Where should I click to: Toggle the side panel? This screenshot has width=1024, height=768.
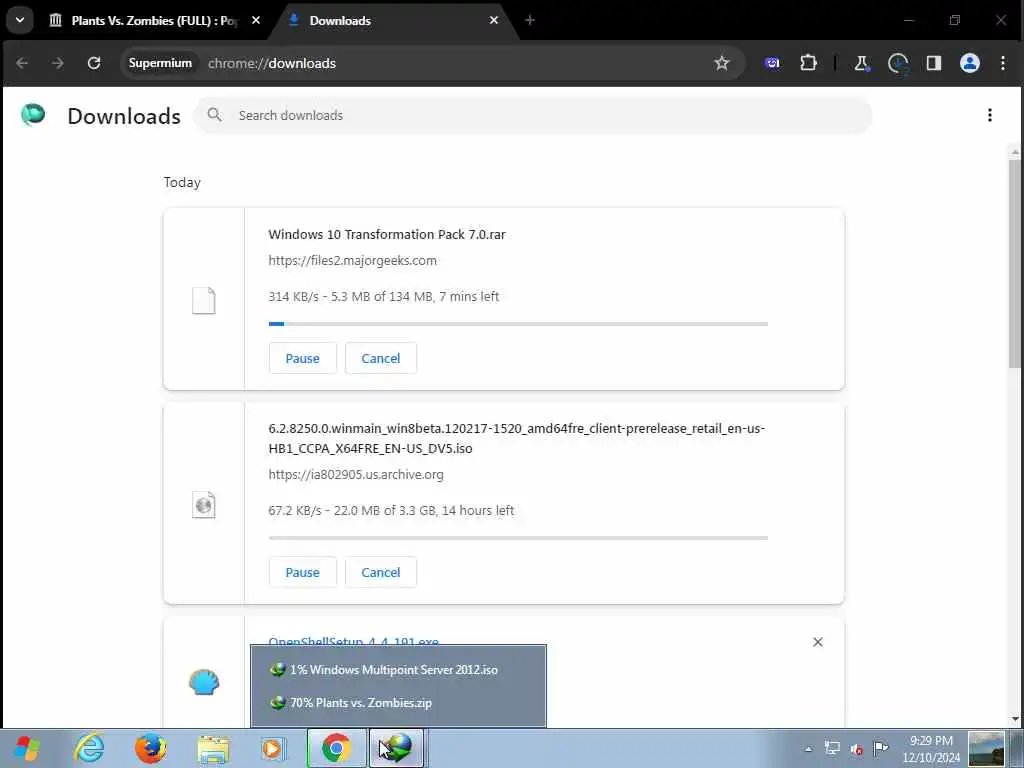[x=934, y=63]
